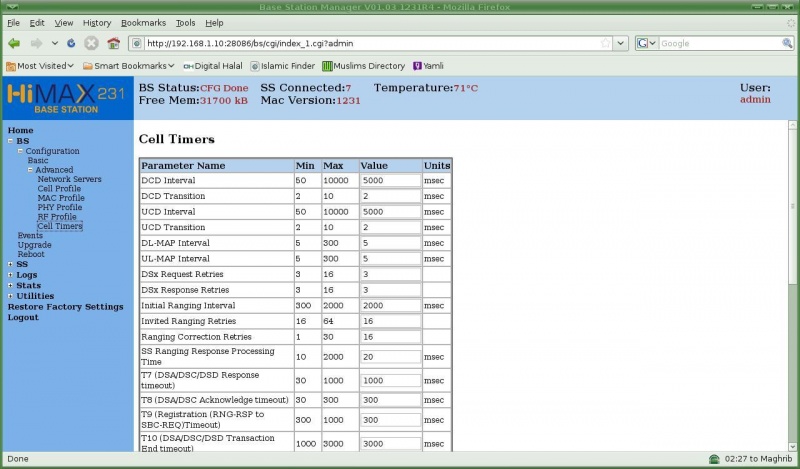Click Restore Factory Settings link
Screen dimensions: 800x469
(x=65, y=307)
